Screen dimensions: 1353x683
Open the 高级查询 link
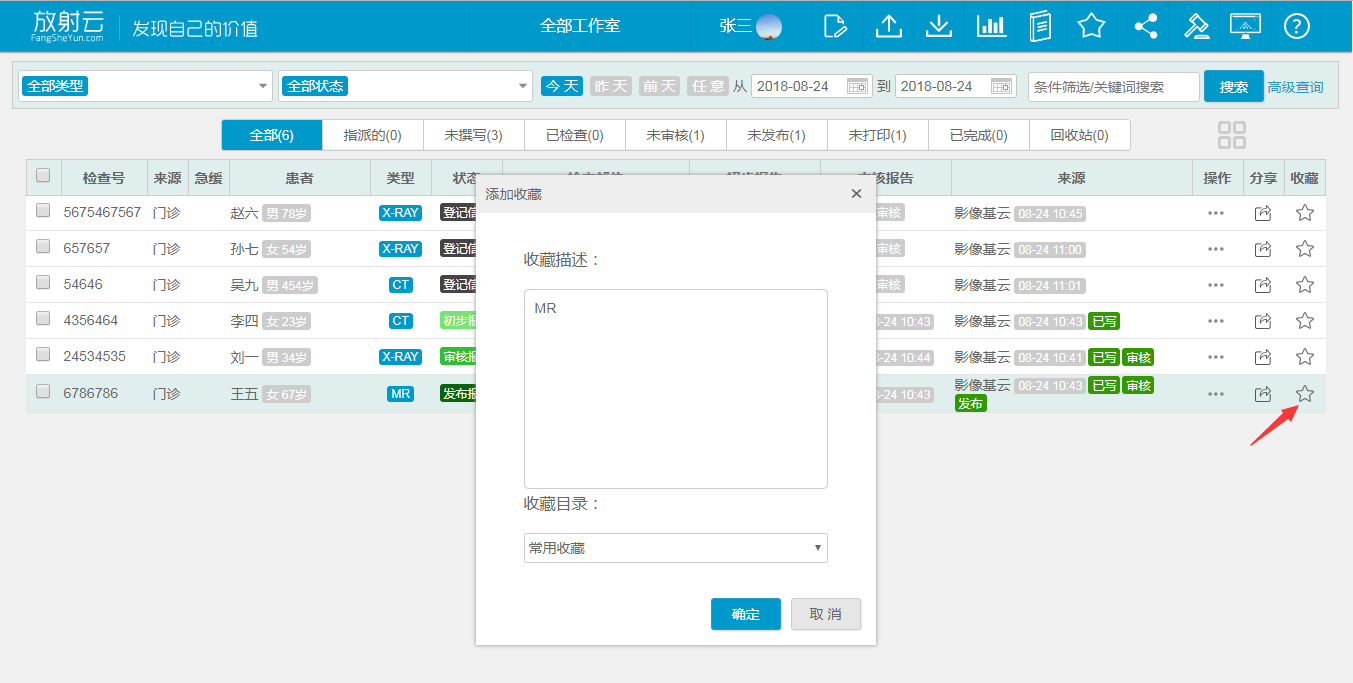(x=1295, y=87)
